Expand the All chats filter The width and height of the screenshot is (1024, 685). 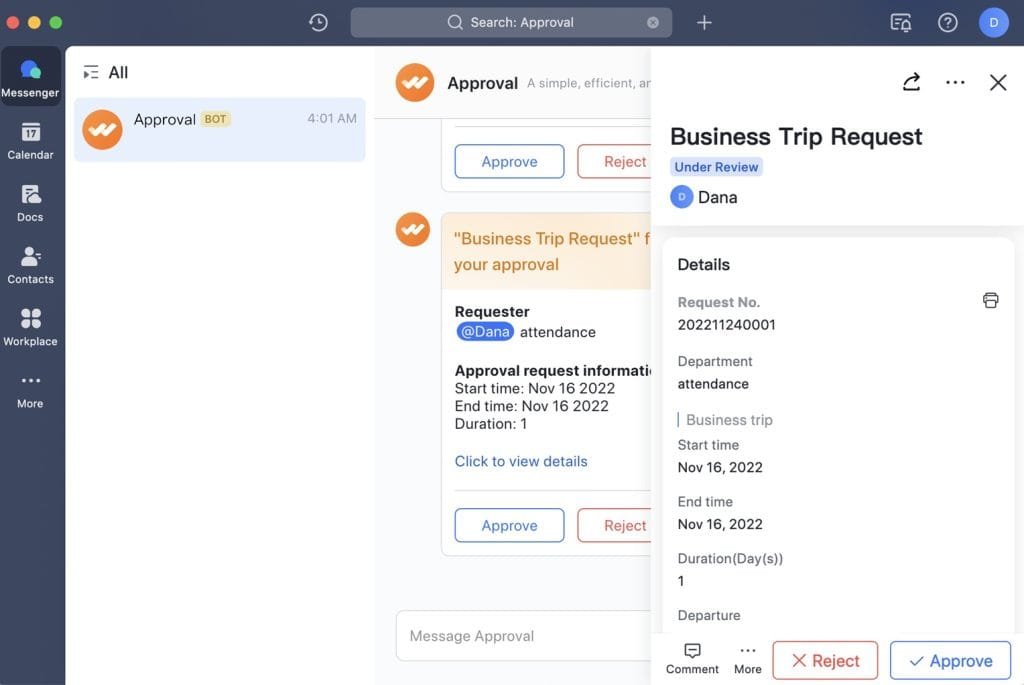(106, 72)
